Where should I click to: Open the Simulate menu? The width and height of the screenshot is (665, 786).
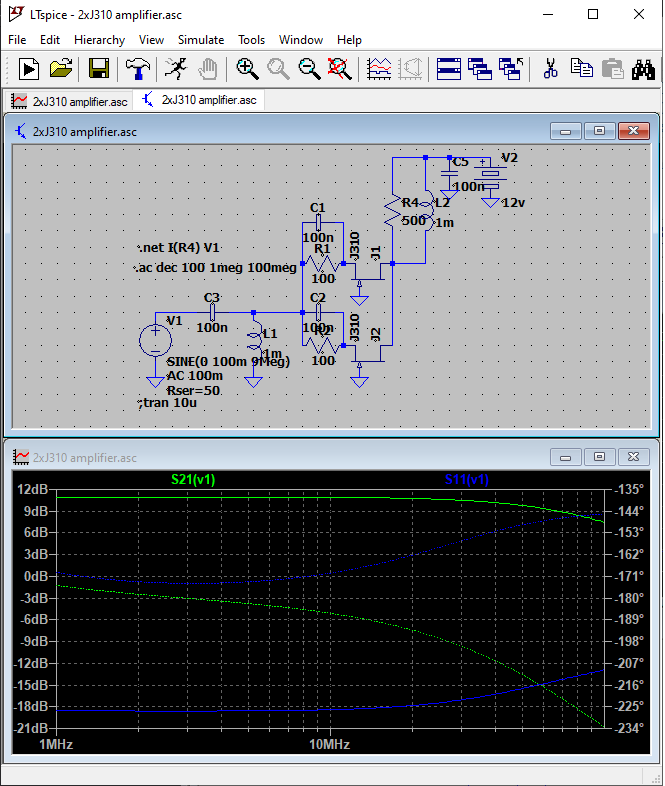pyautogui.click(x=201, y=40)
